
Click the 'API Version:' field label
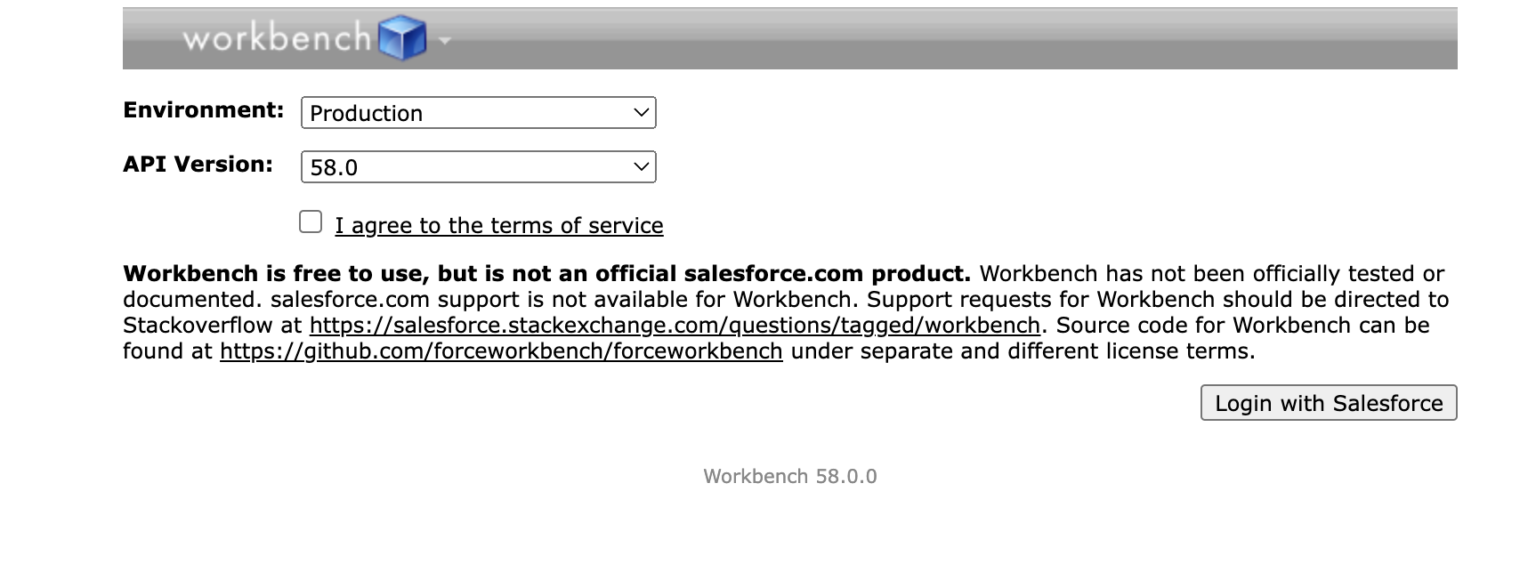point(198,165)
